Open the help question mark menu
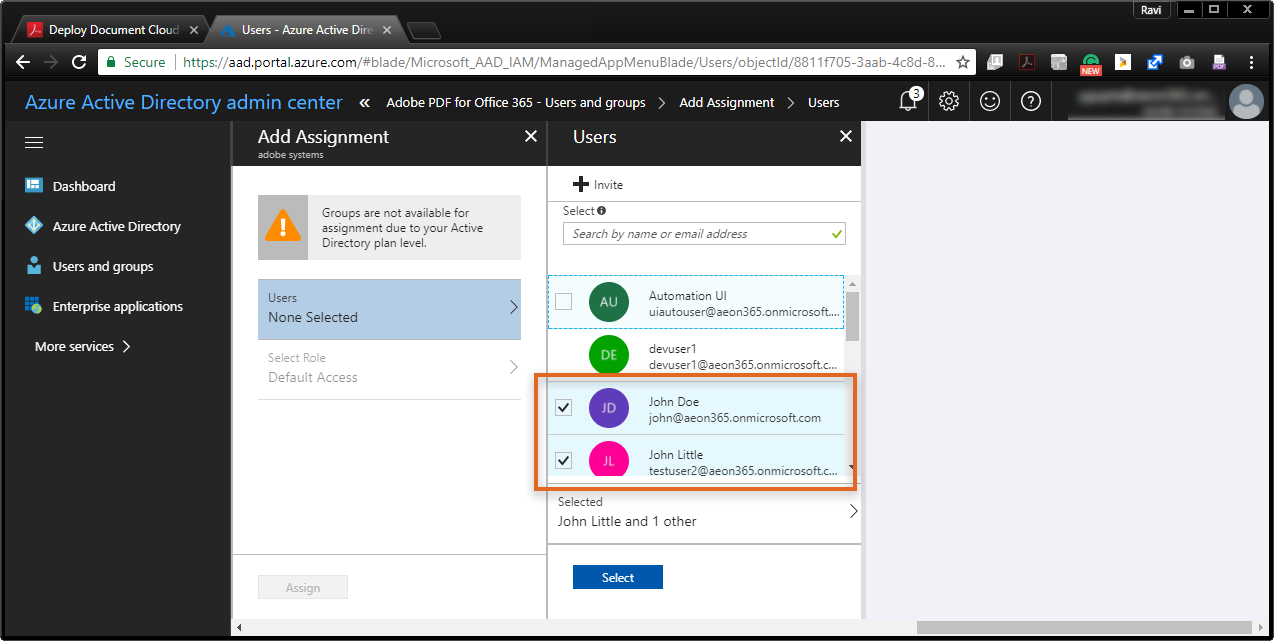 click(1031, 101)
